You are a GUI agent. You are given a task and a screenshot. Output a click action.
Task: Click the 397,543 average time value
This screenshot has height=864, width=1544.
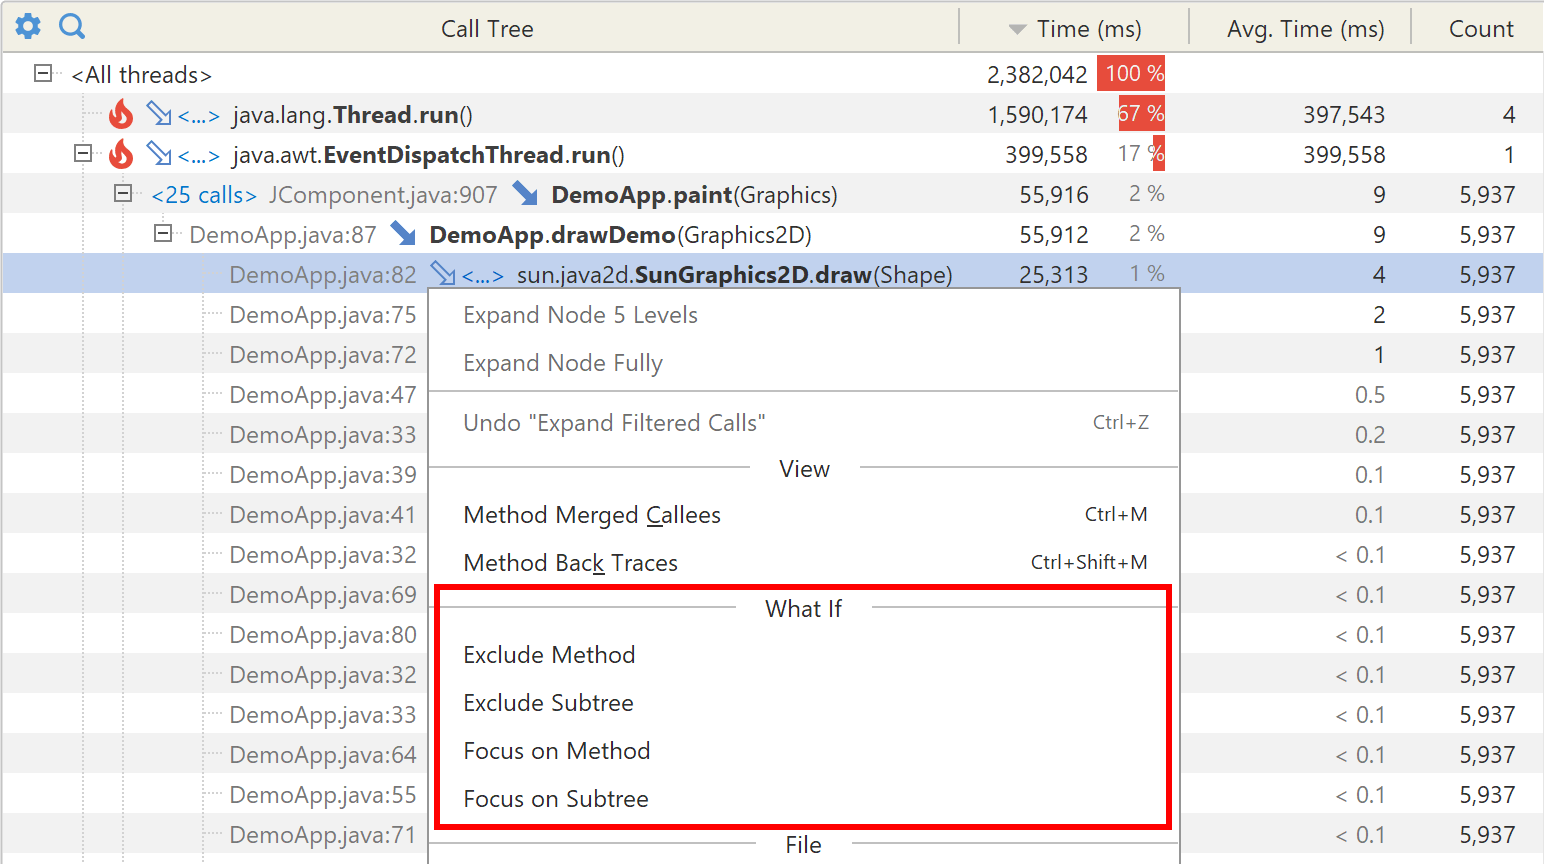[x=1344, y=115]
